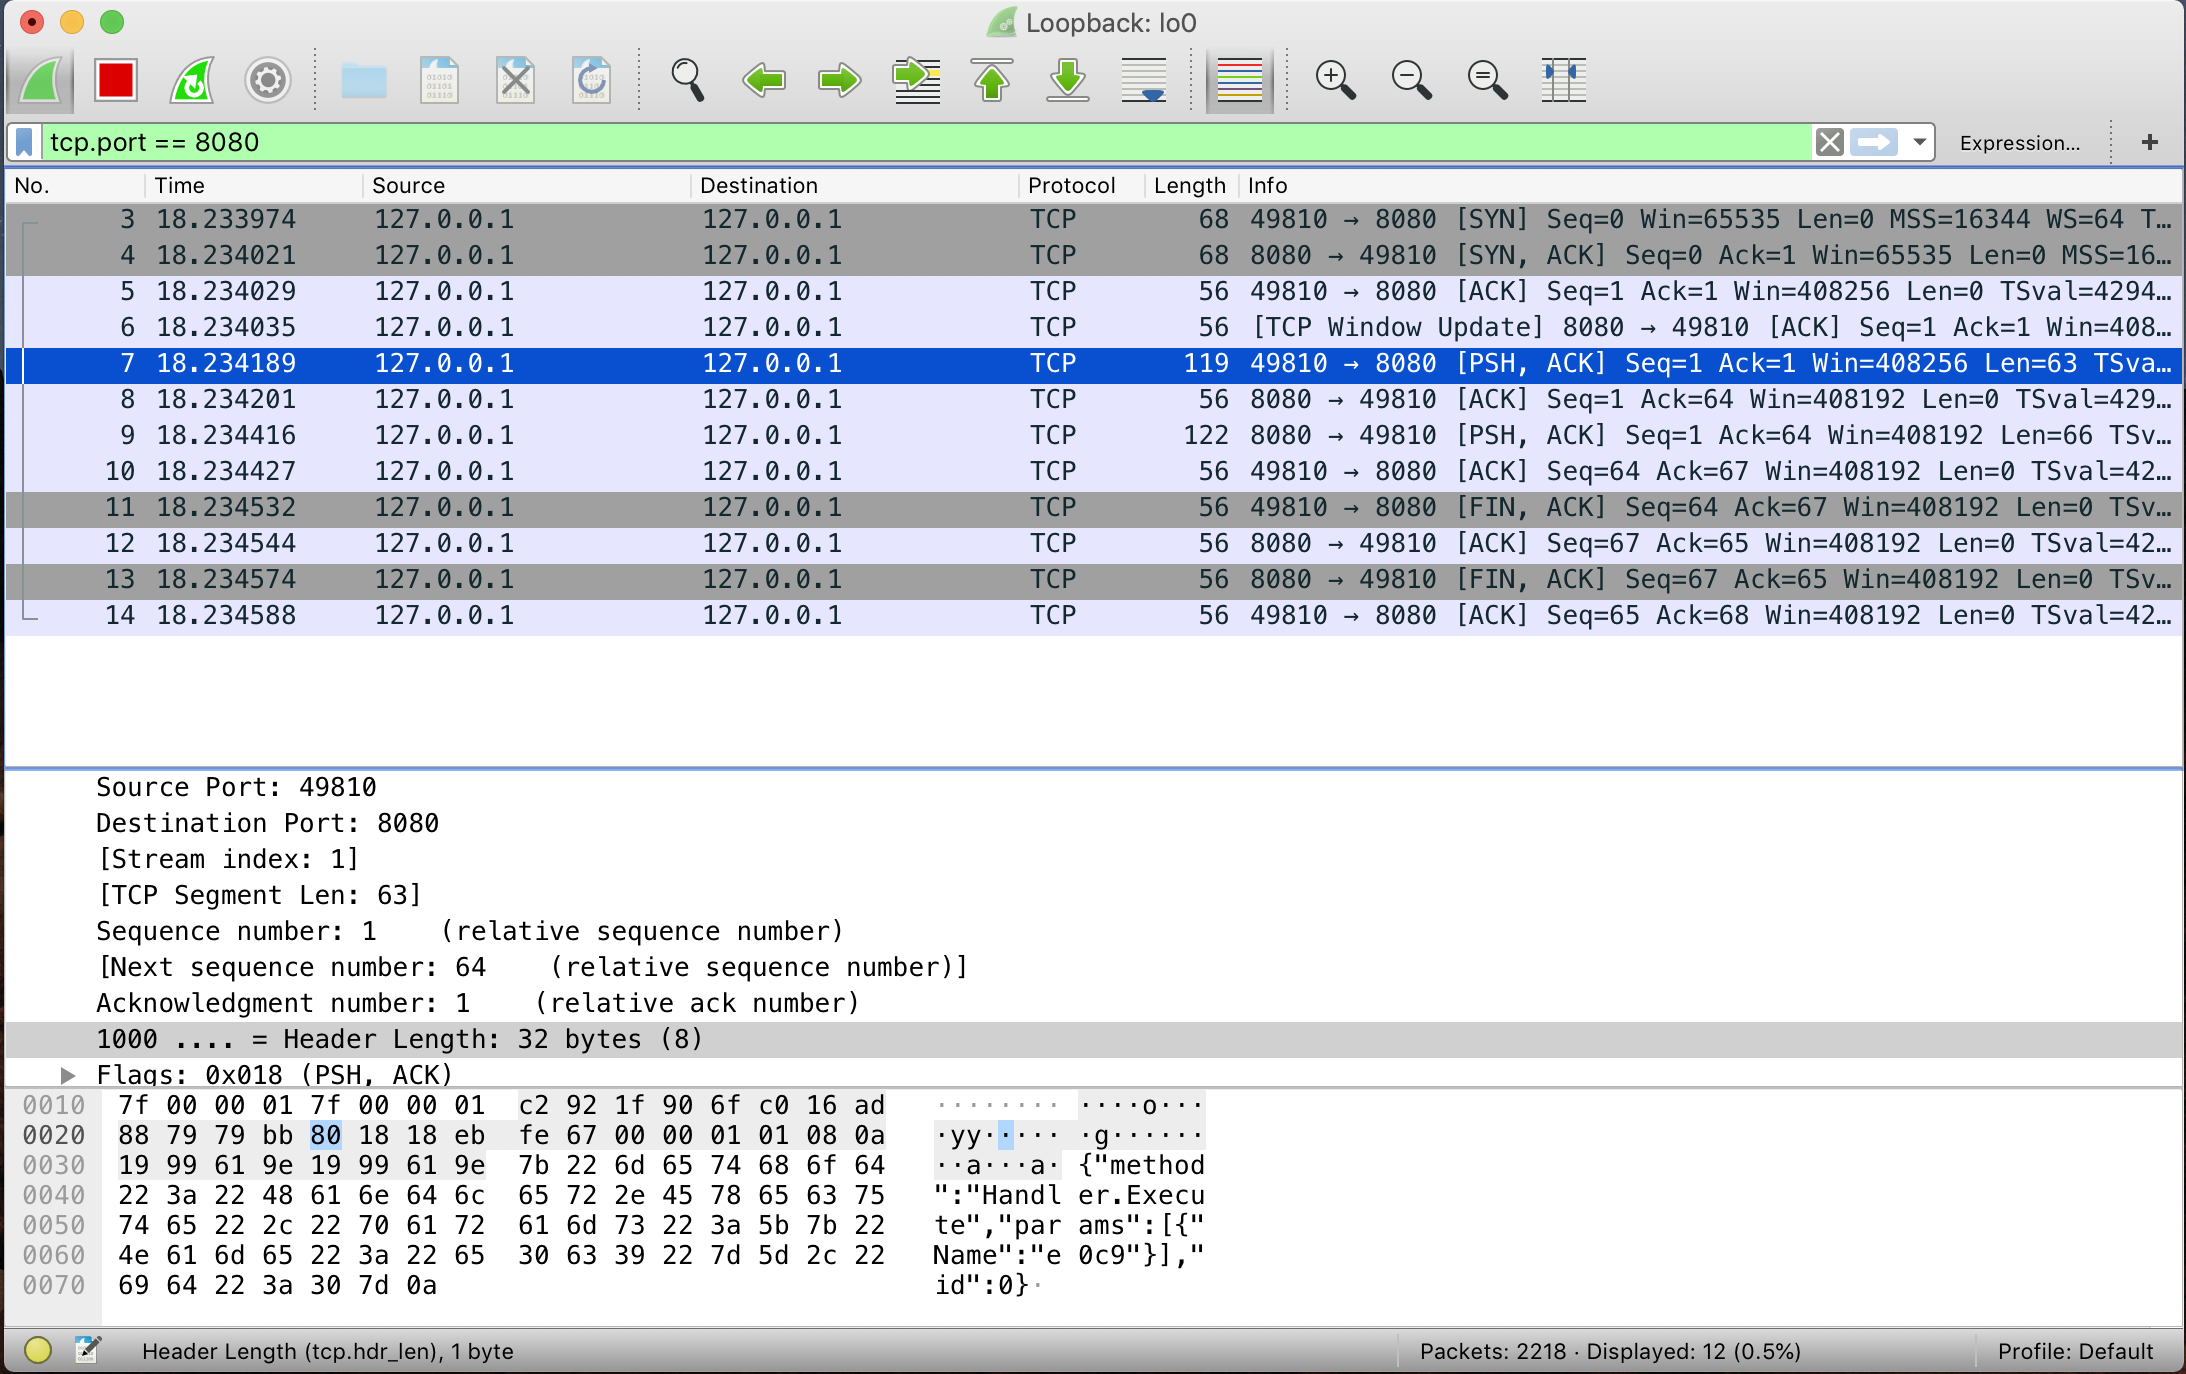Click the red Stop capture button

tap(115, 81)
